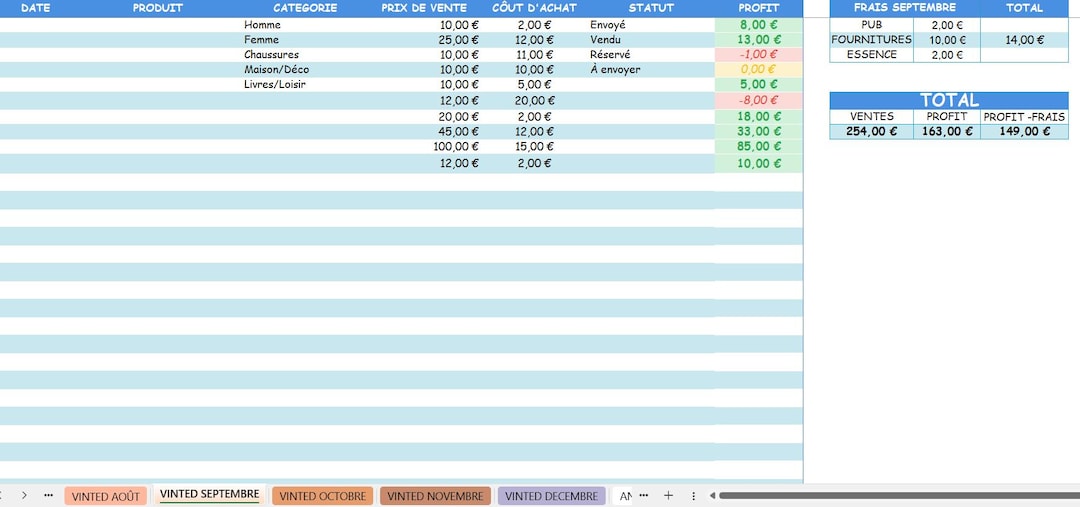Select the FOURNITURES expense label
1080x507 pixels.
[871, 40]
